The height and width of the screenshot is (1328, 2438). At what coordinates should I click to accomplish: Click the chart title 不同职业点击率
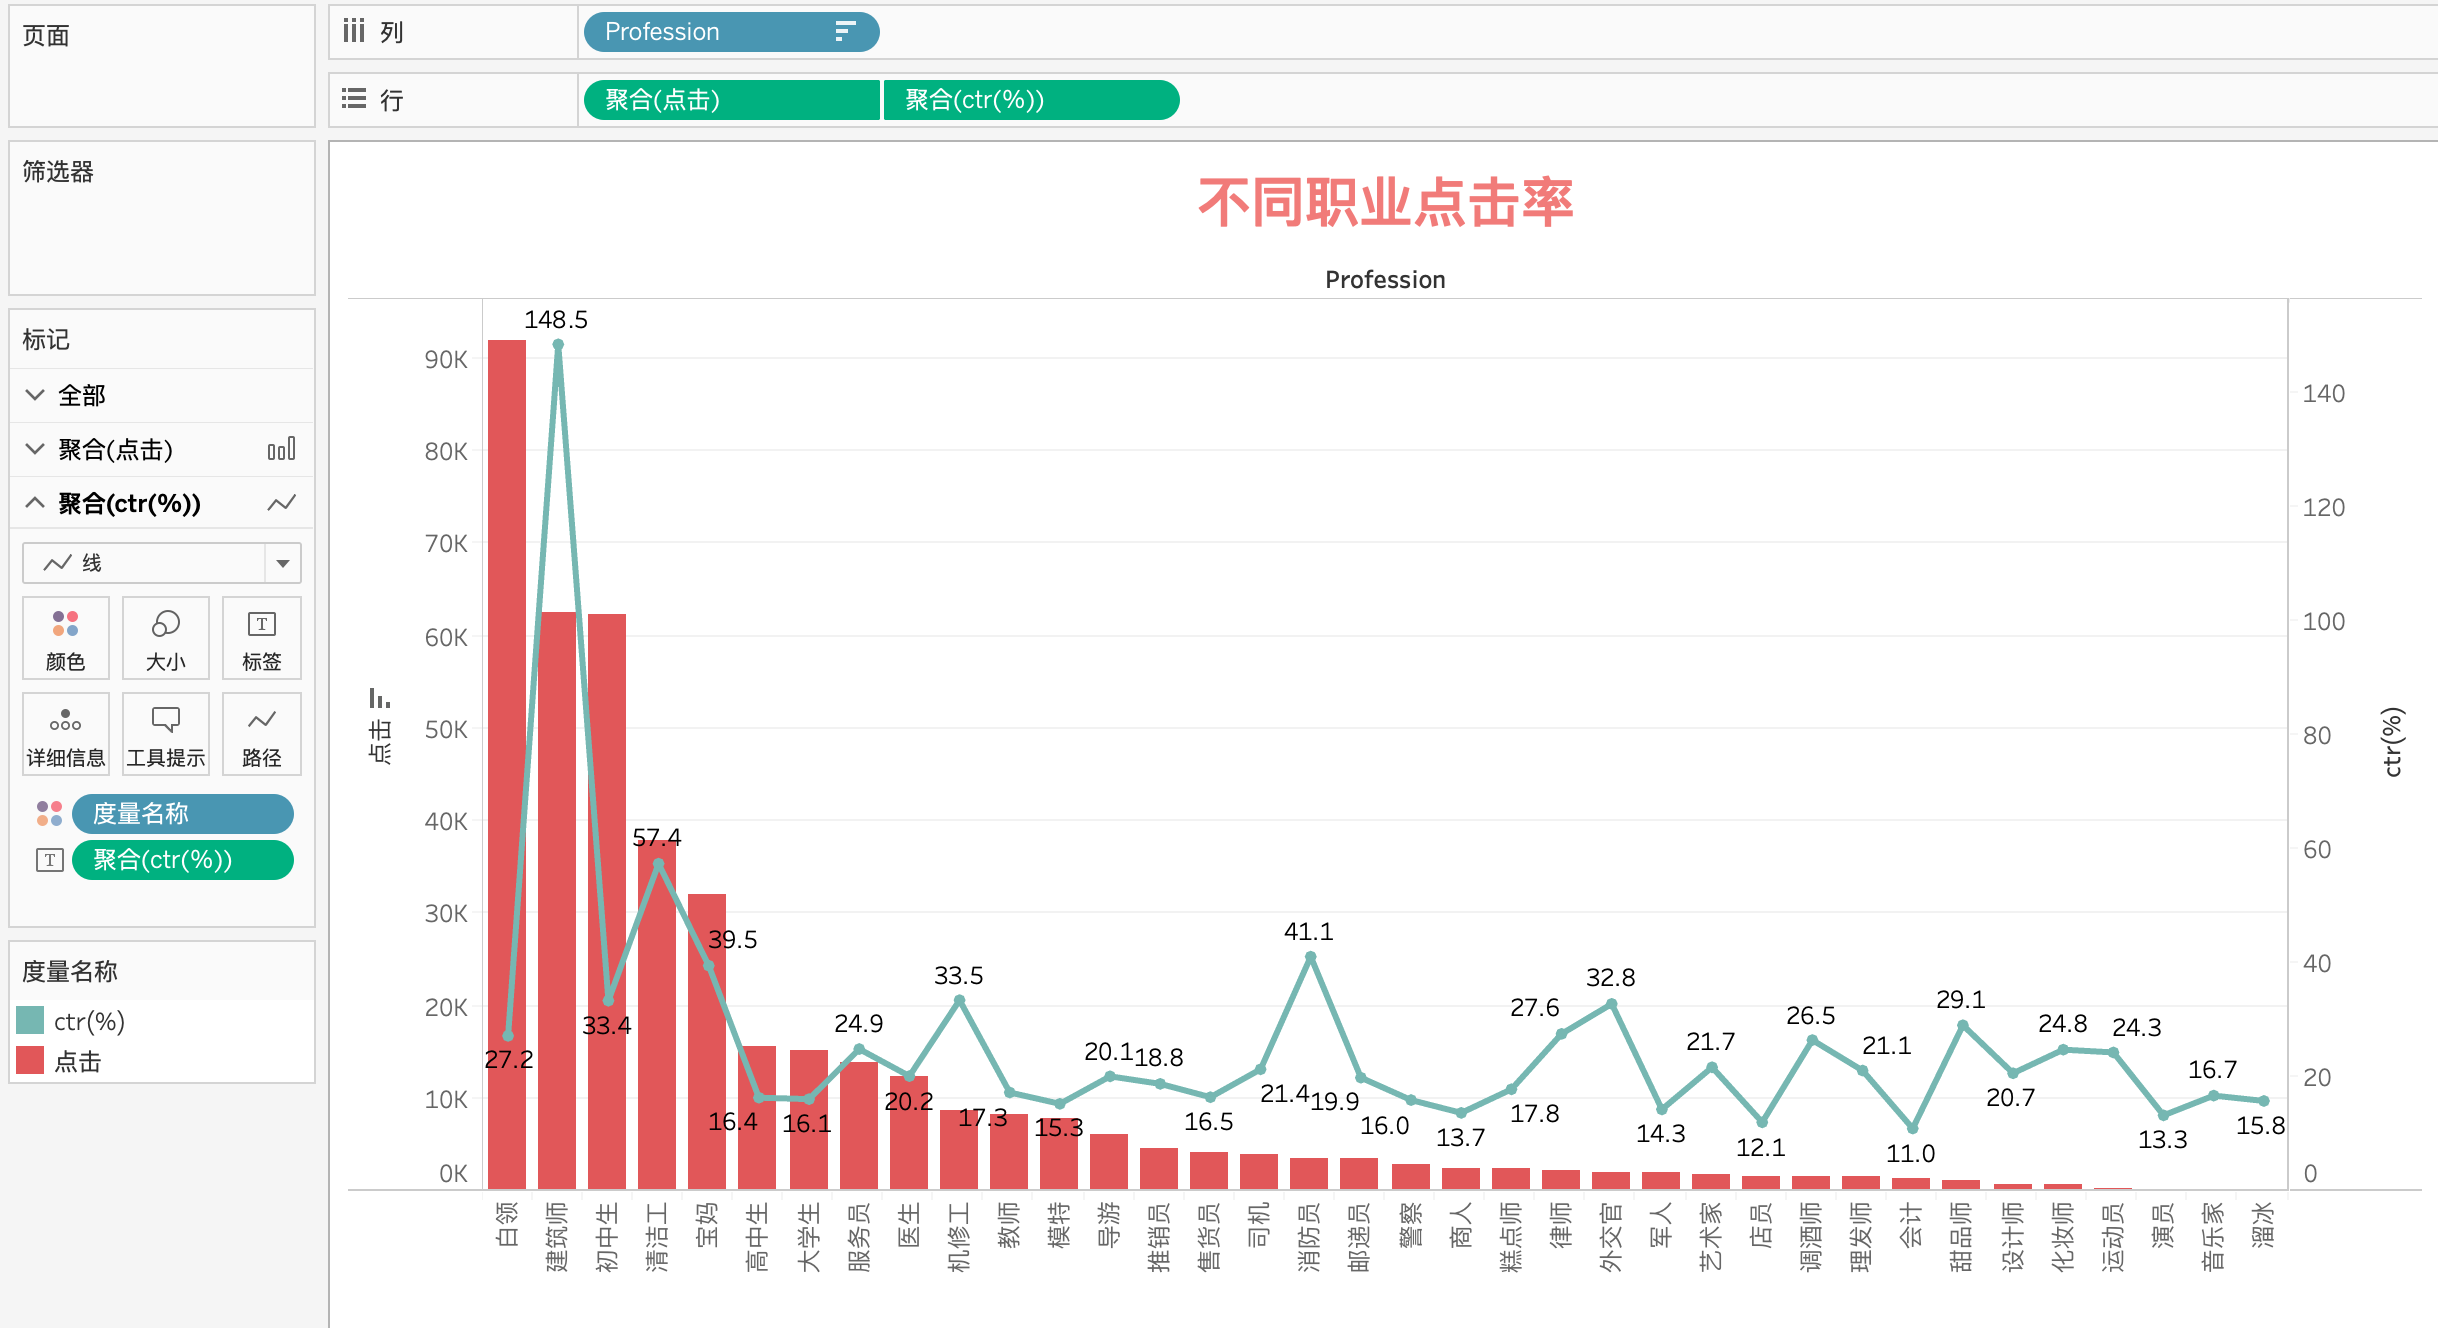click(x=1385, y=202)
